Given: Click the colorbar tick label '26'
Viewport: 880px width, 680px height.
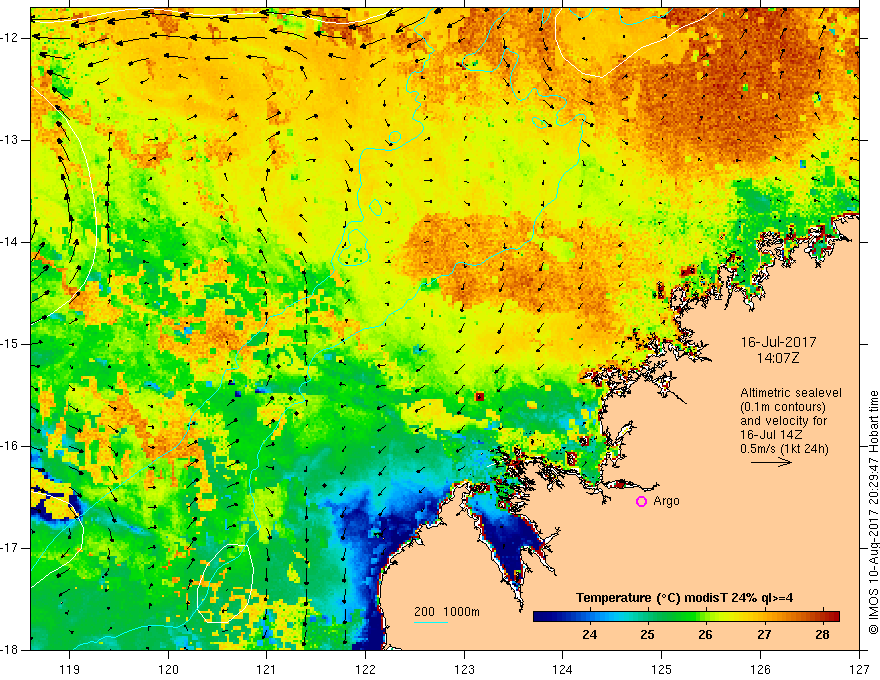Looking at the screenshot, I should point(705,635).
